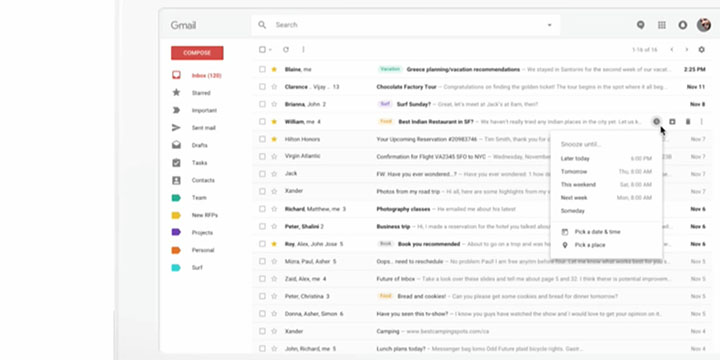Click snooze clock icon on William row
720x360 pixels.
(x=657, y=122)
